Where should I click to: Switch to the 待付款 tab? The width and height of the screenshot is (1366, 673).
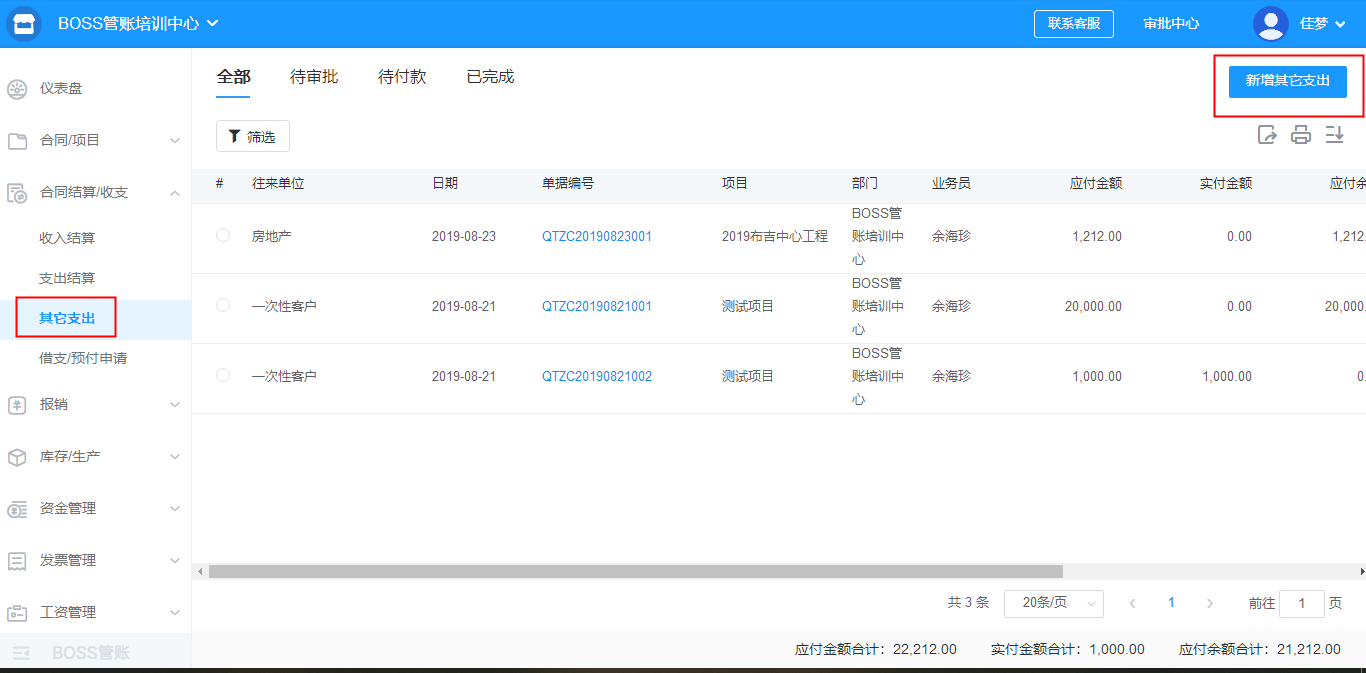click(x=402, y=77)
